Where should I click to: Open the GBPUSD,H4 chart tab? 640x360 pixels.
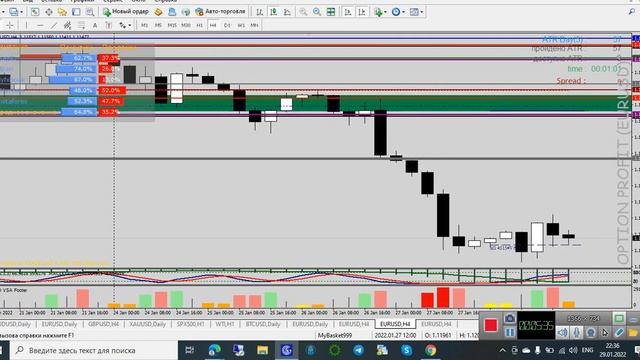104,324
